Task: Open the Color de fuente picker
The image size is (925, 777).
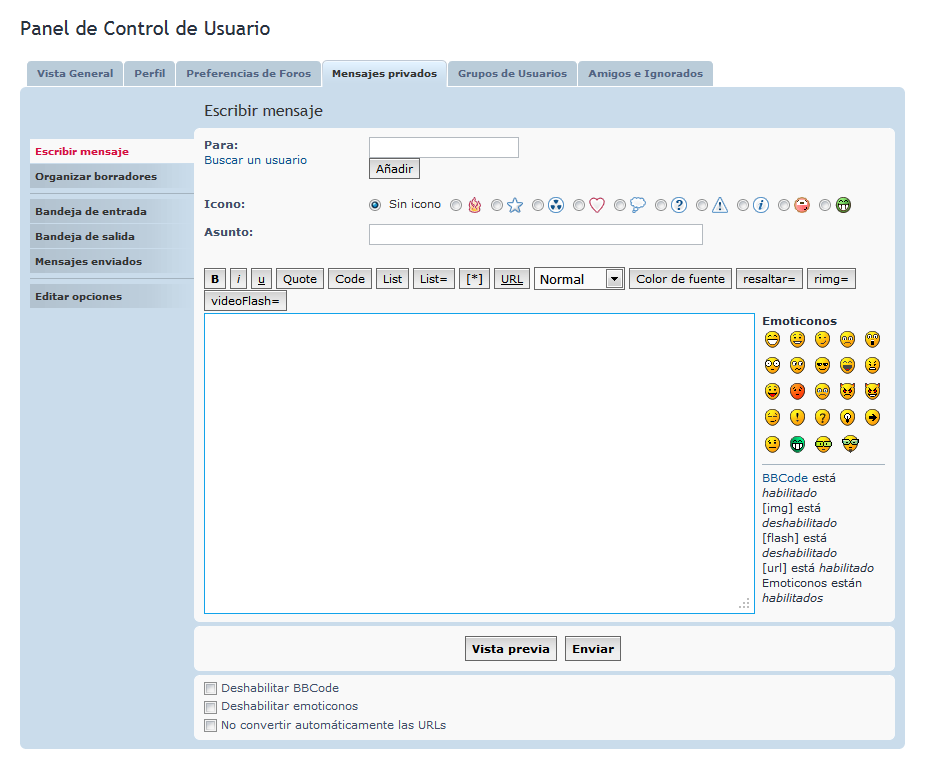Action: (680, 279)
